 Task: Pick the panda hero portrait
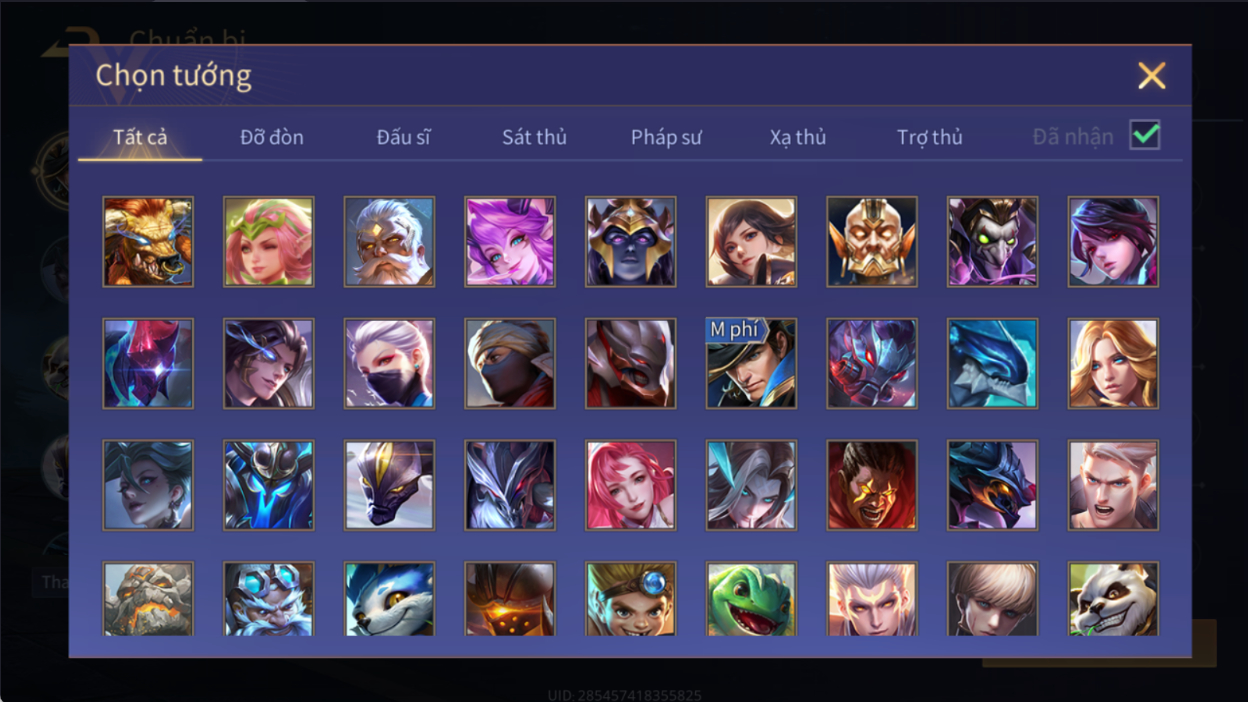1113,599
